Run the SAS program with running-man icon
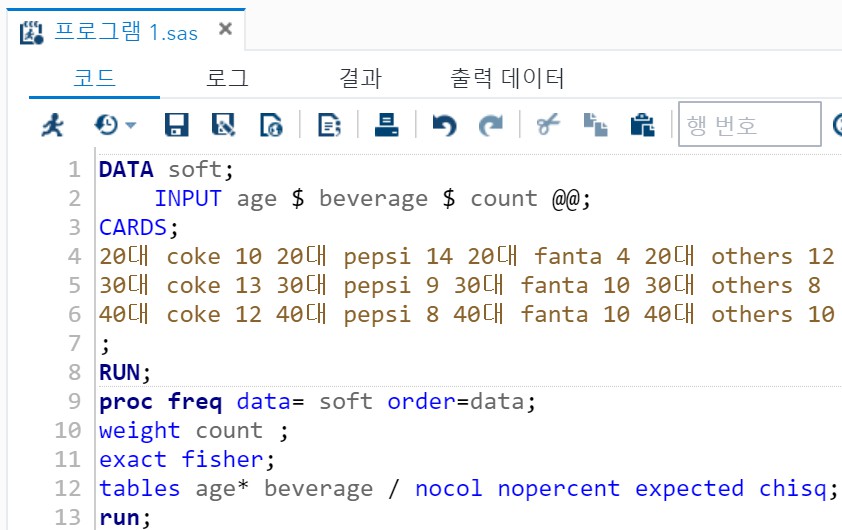 pos(53,125)
